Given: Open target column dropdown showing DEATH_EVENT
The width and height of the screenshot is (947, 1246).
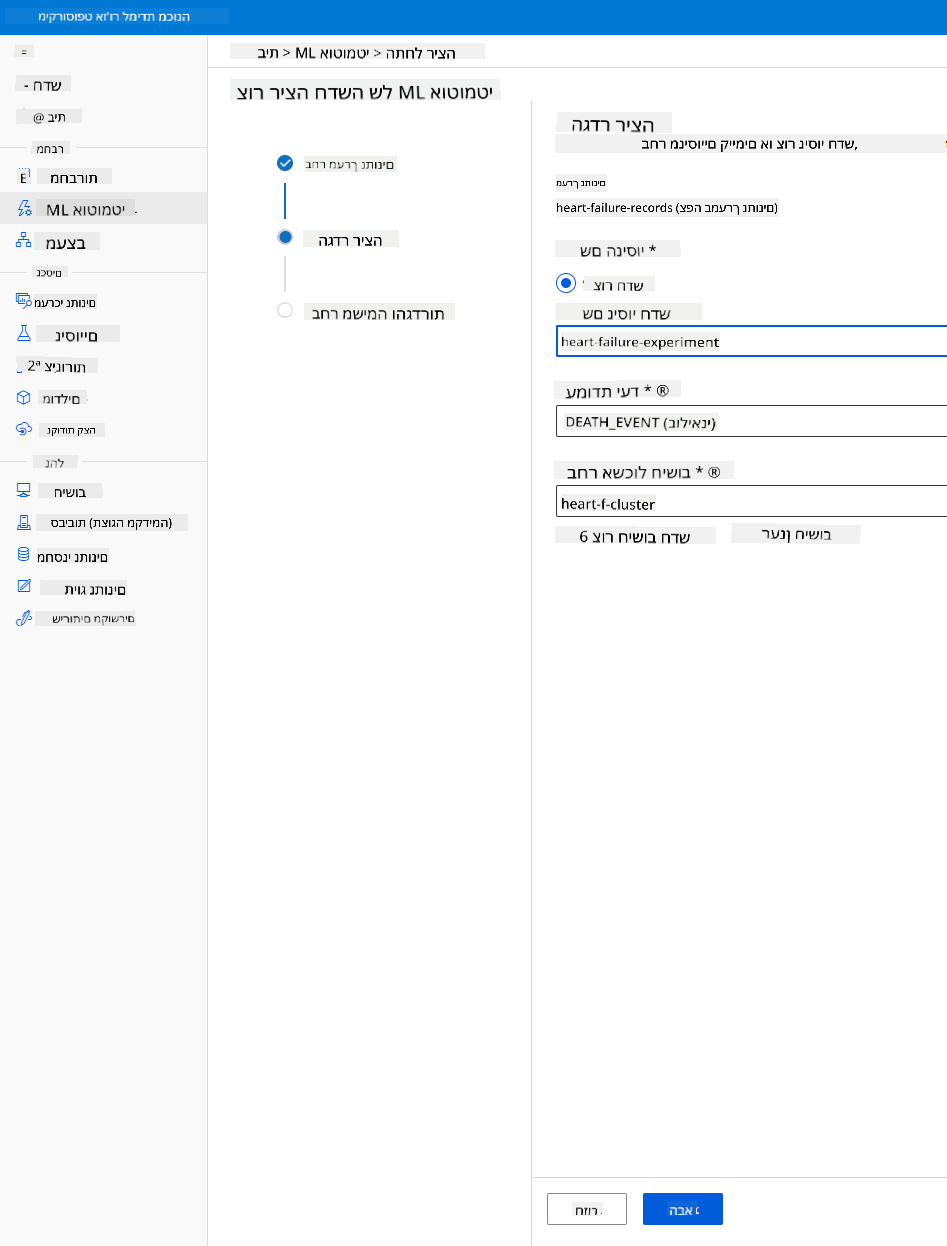Looking at the screenshot, I should [751, 422].
